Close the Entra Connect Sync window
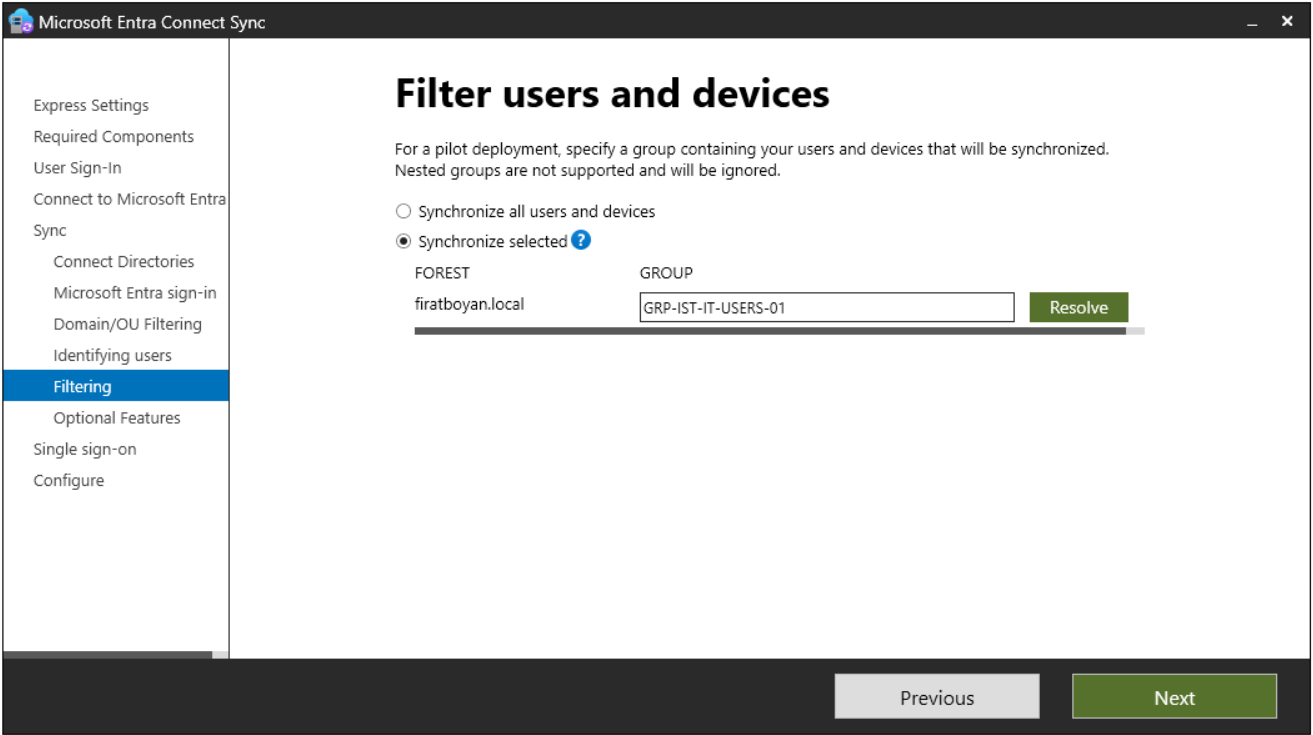The width and height of the screenshot is (1313, 735). pyautogui.click(x=1287, y=21)
